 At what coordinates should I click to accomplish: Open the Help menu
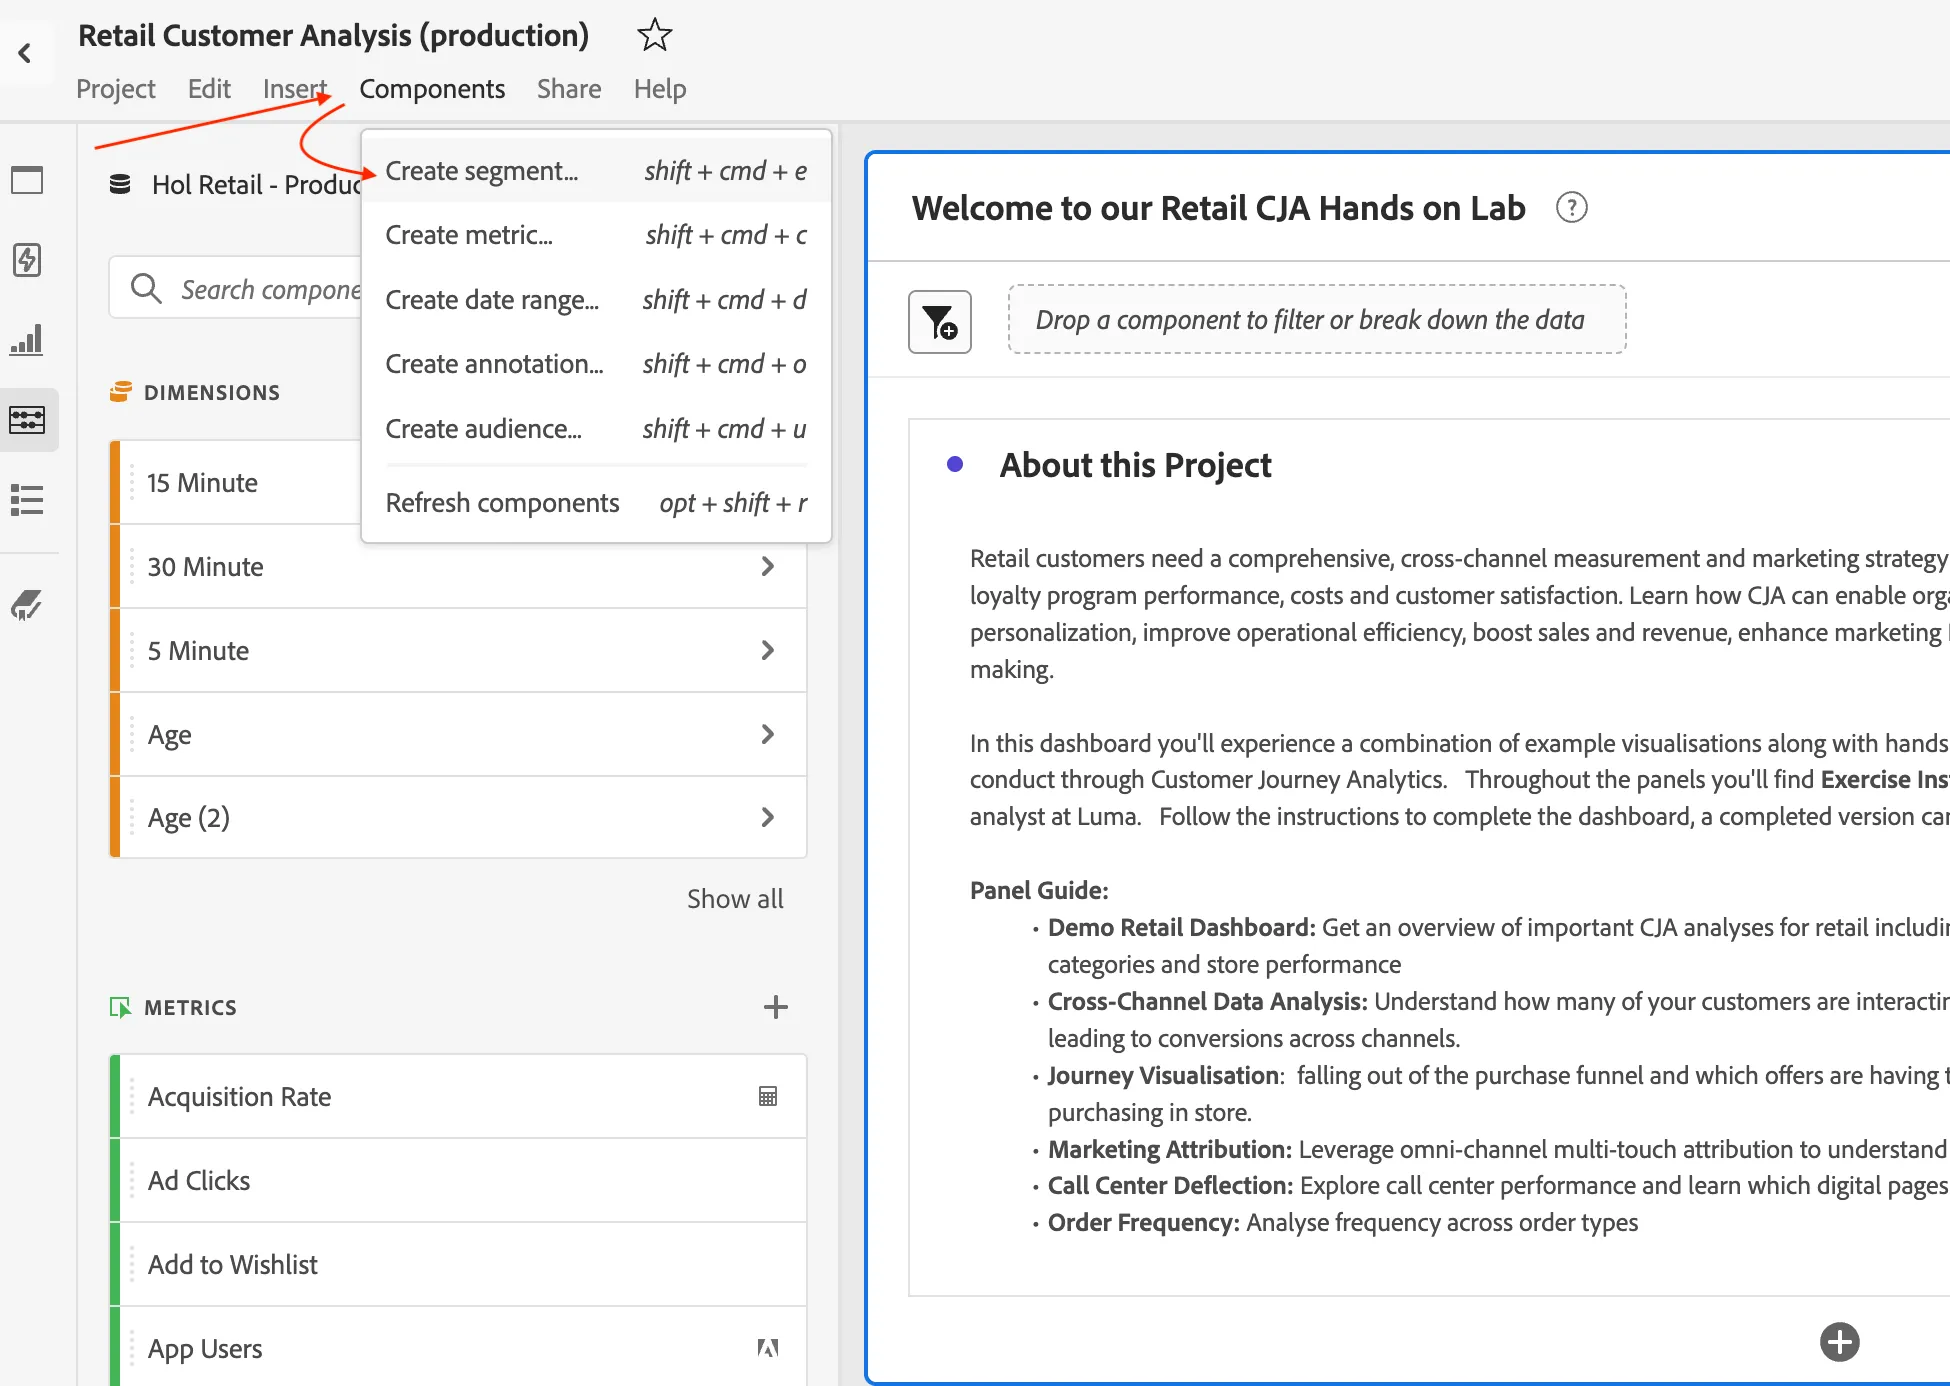[660, 89]
